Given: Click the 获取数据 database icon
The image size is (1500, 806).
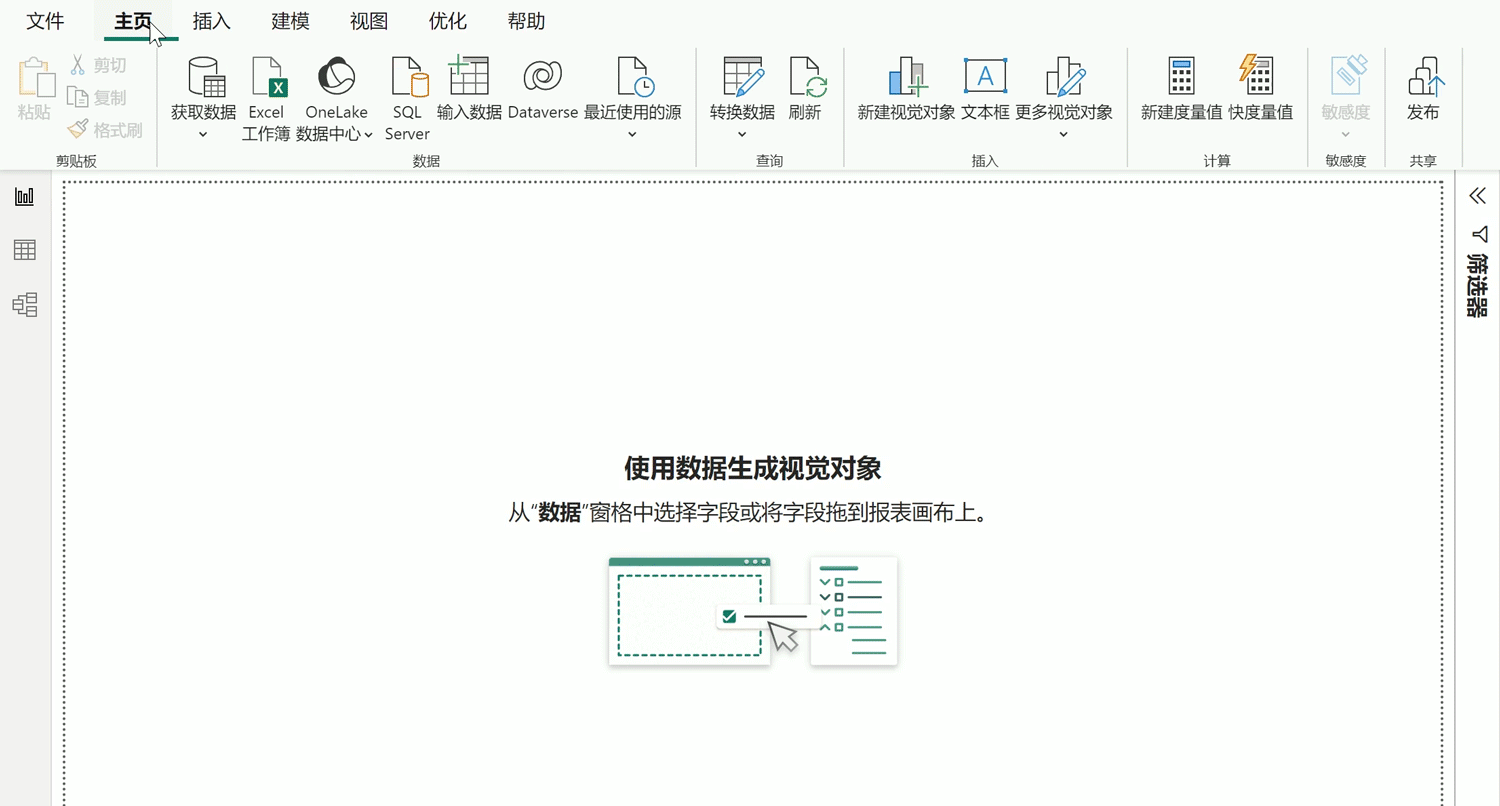Looking at the screenshot, I should click(x=204, y=77).
